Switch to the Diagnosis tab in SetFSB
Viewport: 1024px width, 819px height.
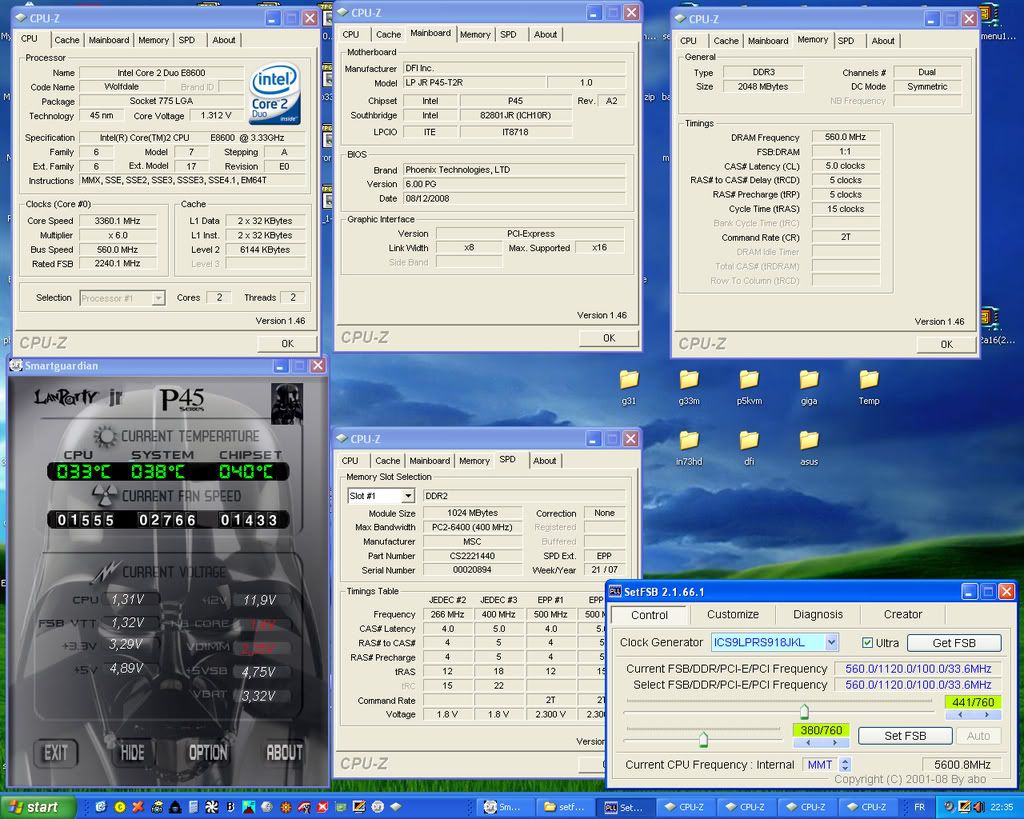[x=818, y=614]
